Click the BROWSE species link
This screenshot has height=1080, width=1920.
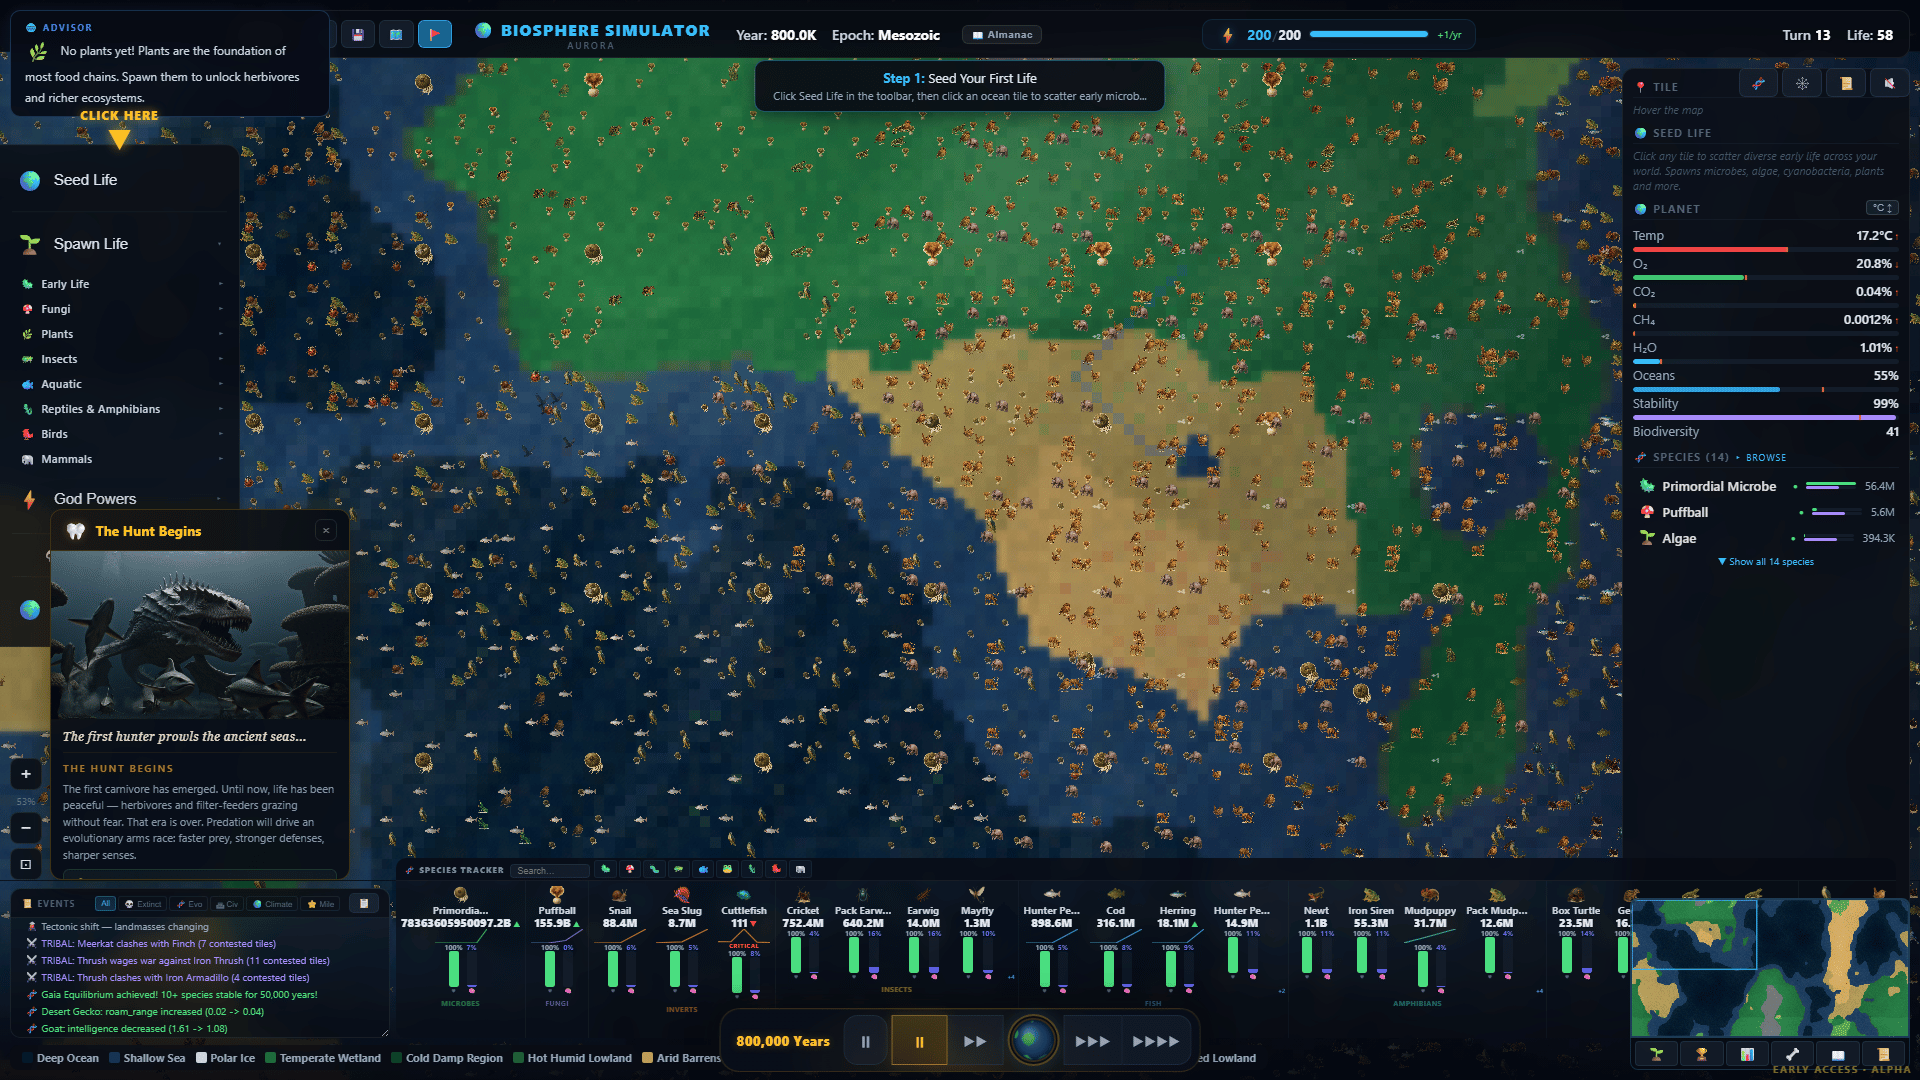coord(1766,458)
